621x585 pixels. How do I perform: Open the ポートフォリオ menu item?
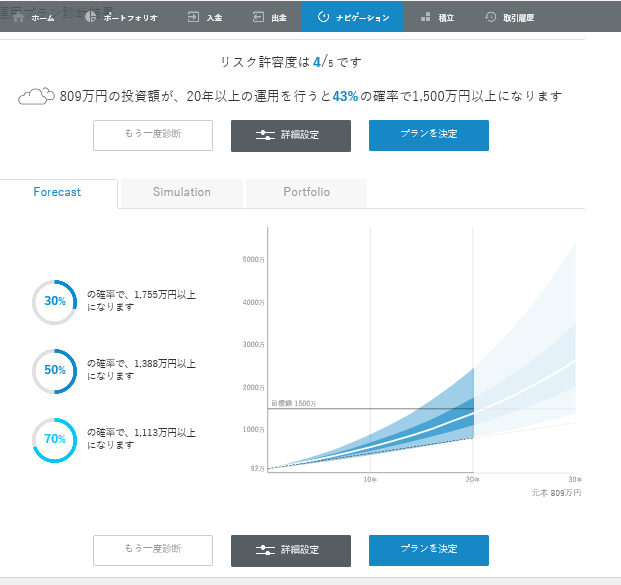point(121,17)
